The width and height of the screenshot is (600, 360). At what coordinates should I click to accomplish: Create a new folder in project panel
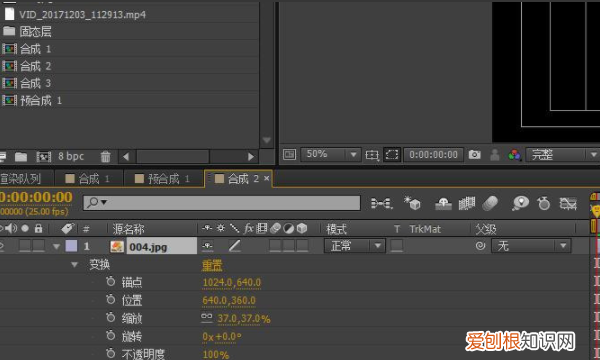point(21,156)
